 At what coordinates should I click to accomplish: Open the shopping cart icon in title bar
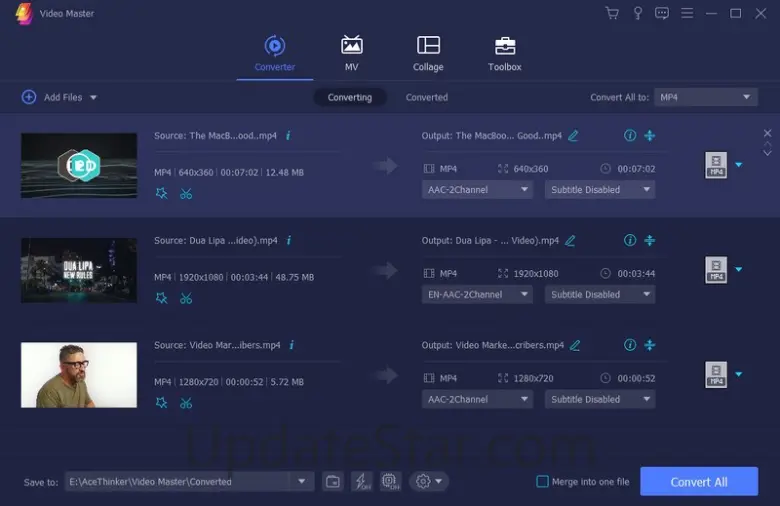(612, 14)
